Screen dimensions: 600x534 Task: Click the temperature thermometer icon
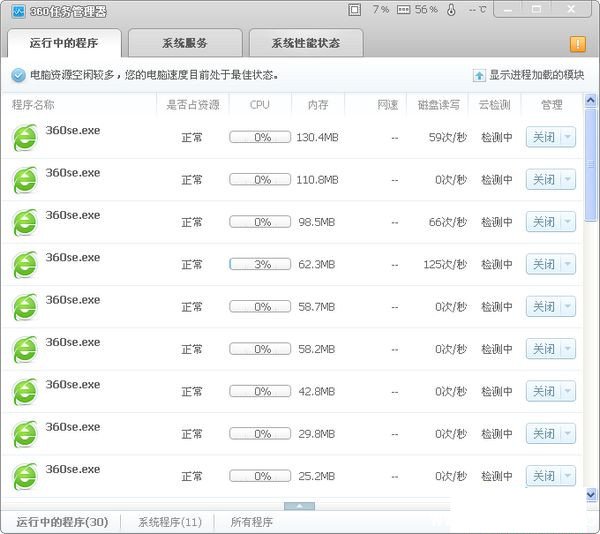(451, 9)
